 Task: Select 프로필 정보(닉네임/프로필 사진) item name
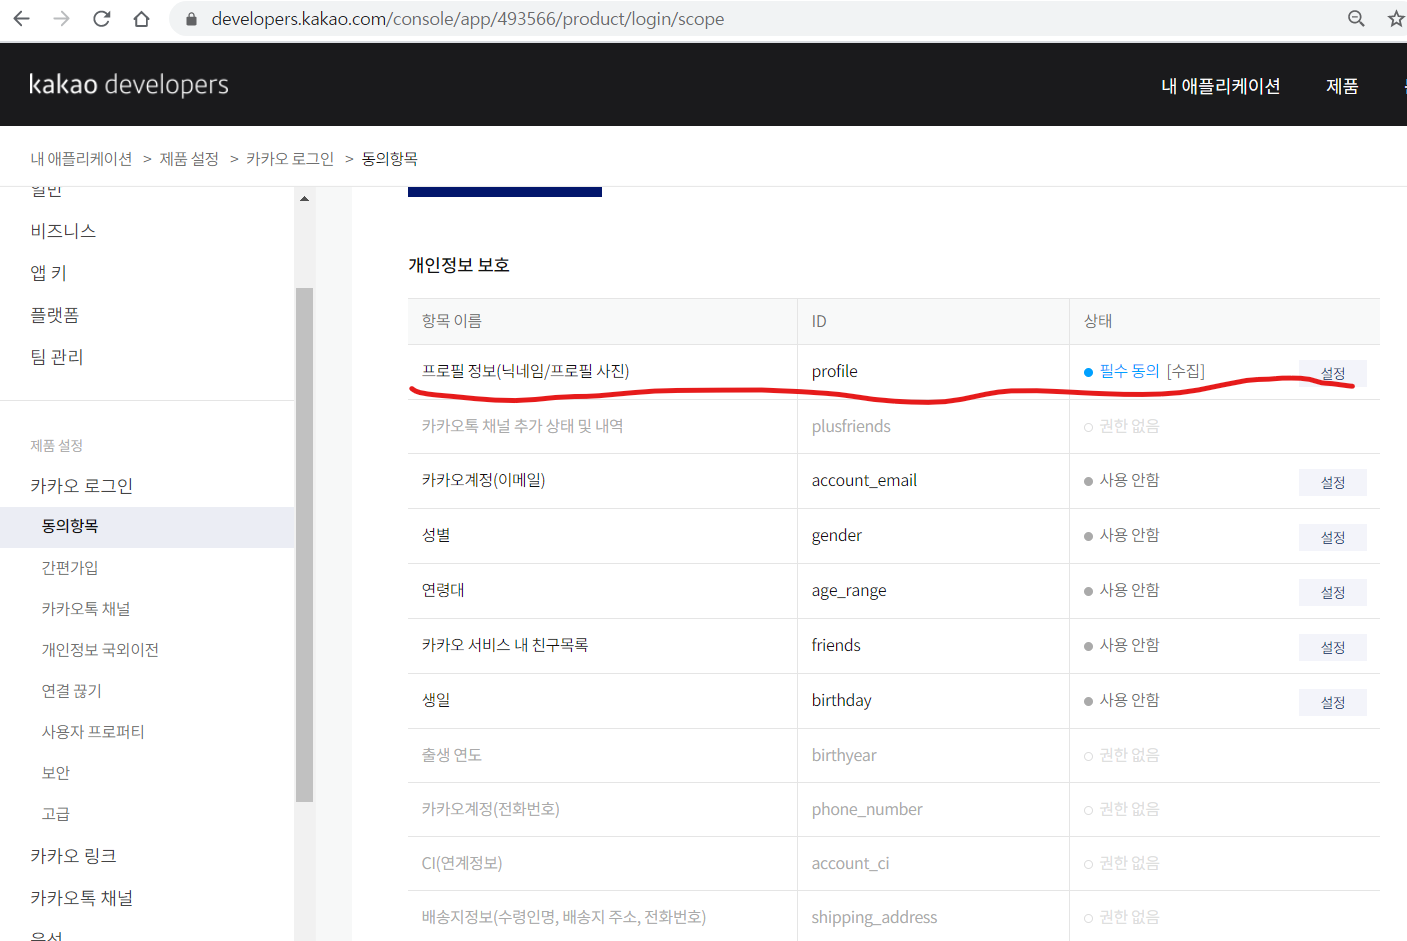pyautogui.click(x=525, y=371)
